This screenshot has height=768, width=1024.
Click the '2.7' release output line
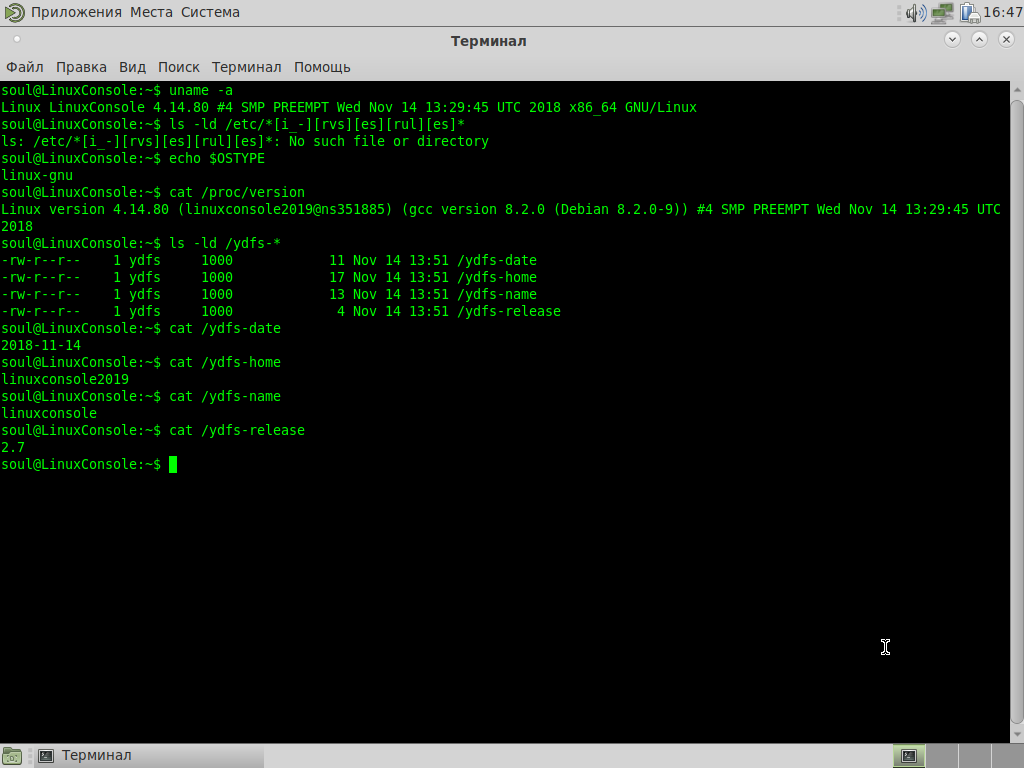13,447
